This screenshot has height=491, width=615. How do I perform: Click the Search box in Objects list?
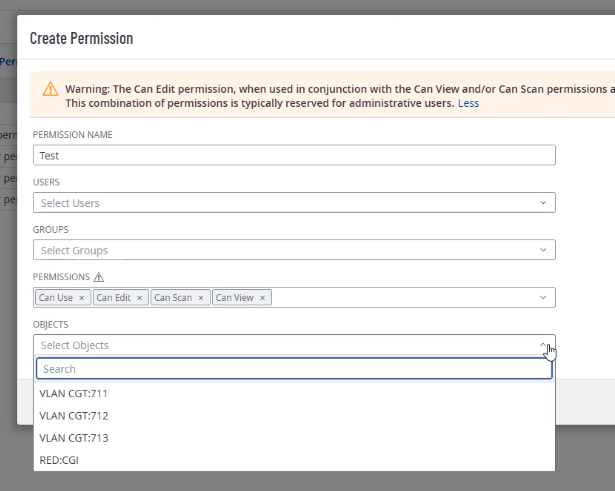[294, 369]
